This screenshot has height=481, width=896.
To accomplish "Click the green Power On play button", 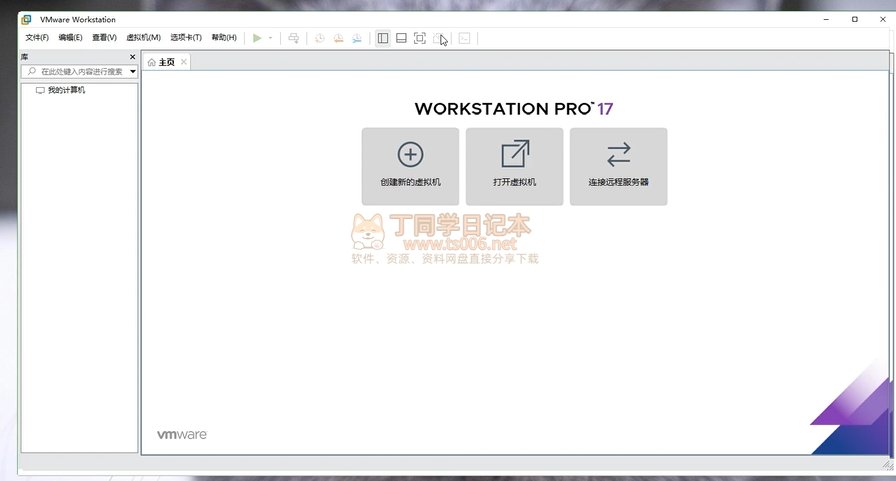I will (x=257, y=38).
